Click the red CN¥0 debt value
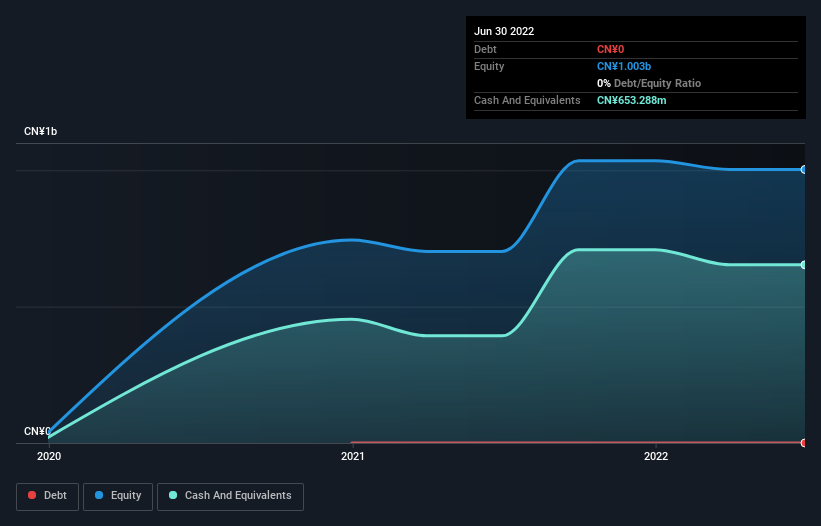 coord(611,49)
